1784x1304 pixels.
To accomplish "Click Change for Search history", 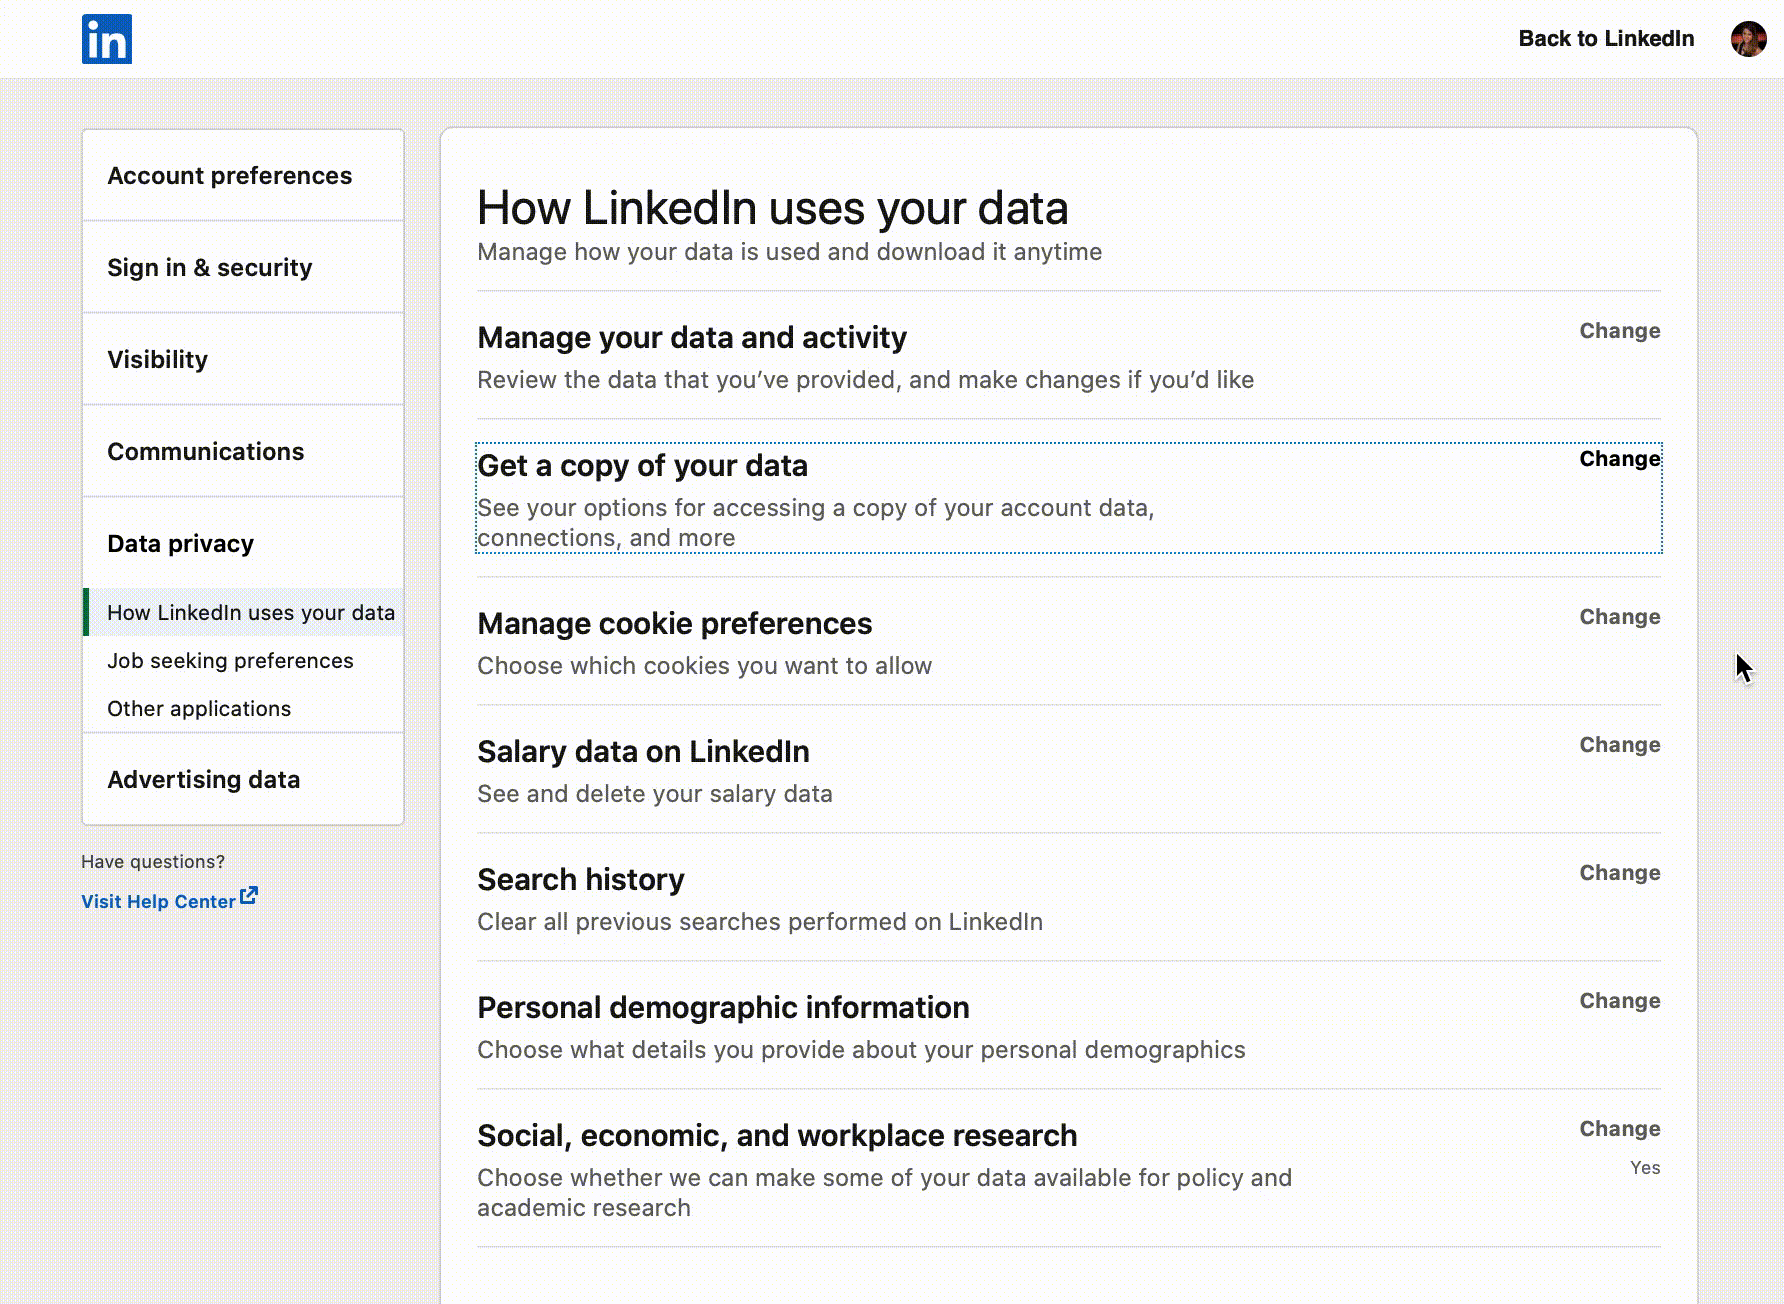I will click(1620, 873).
